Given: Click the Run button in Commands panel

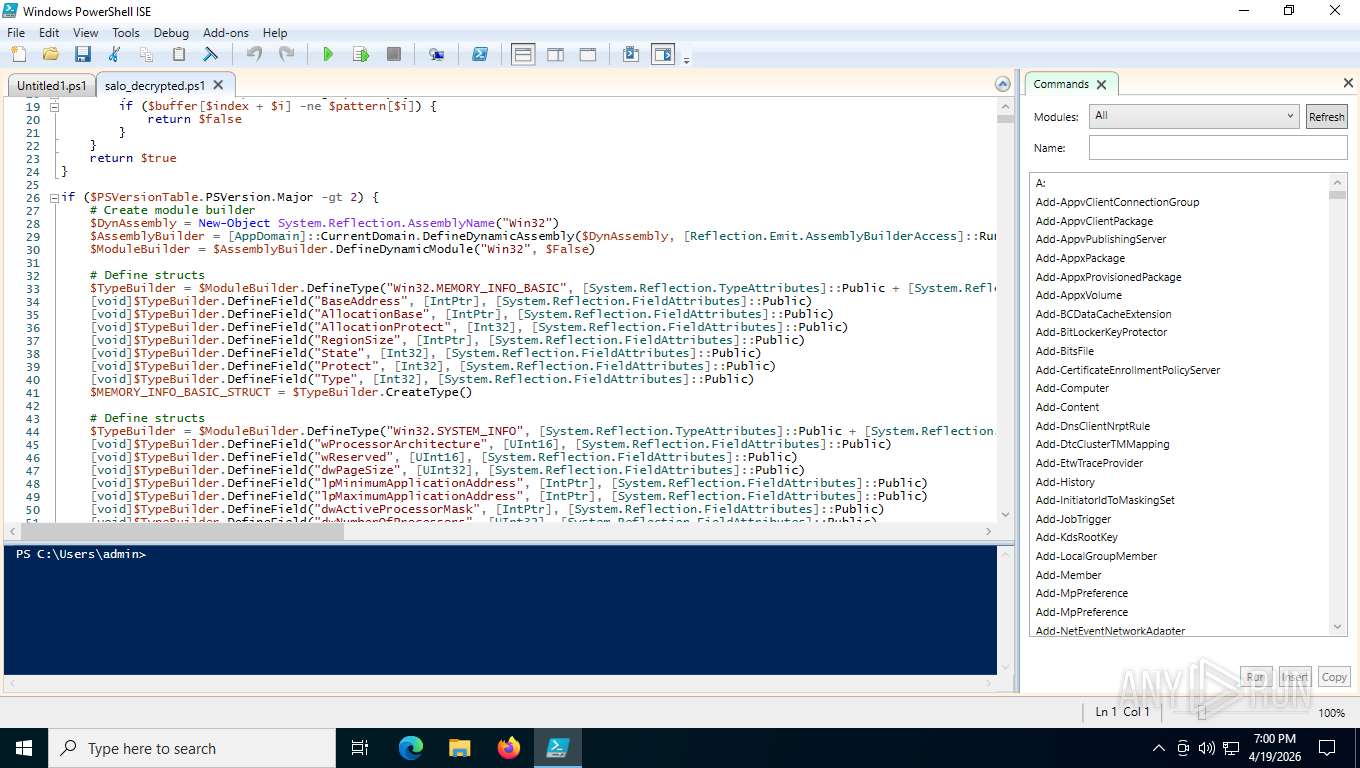Looking at the screenshot, I should coord(1255,677).
